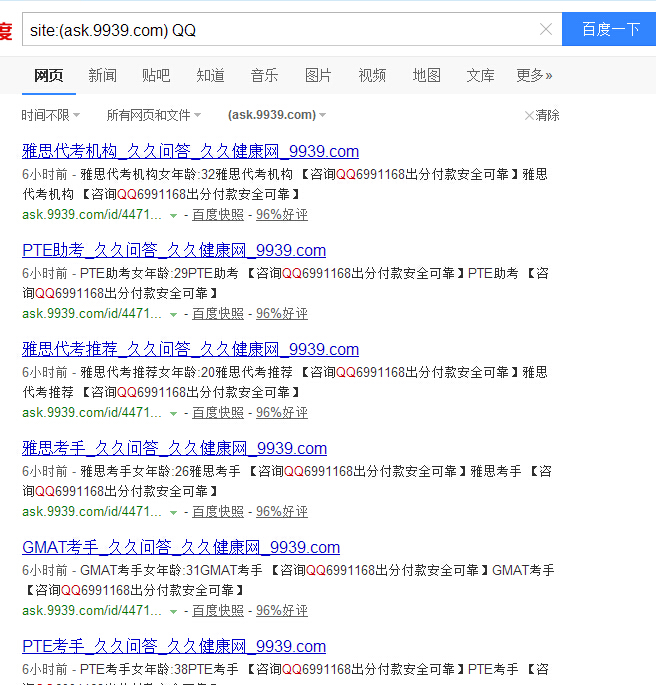The image size is (656, 685).
Task: Expand the green arrow under 雅思考手 result
Action: [173, 512]
